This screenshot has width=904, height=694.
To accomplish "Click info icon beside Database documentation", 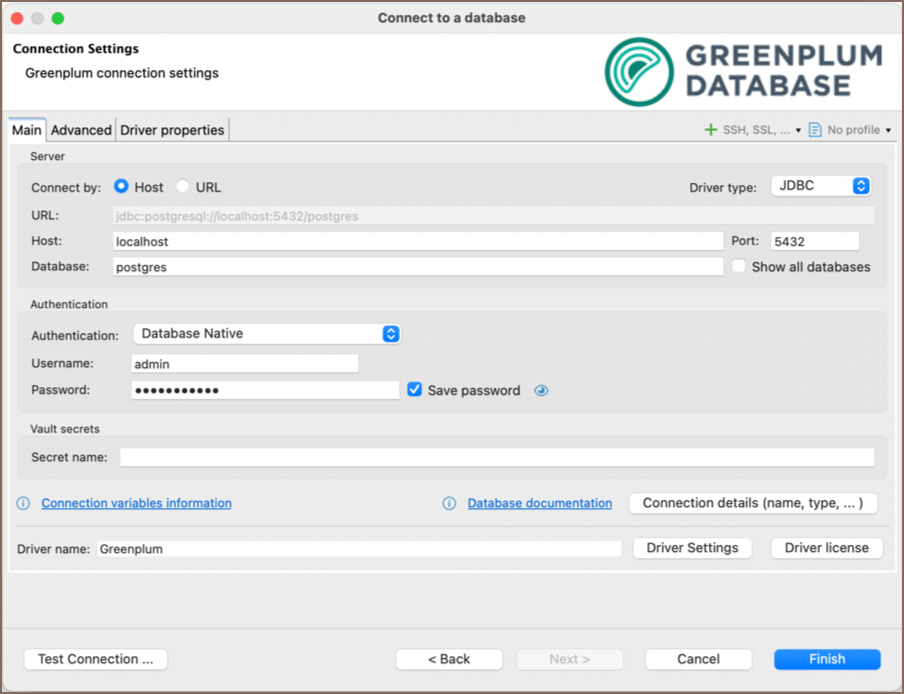I will (450, 503).
